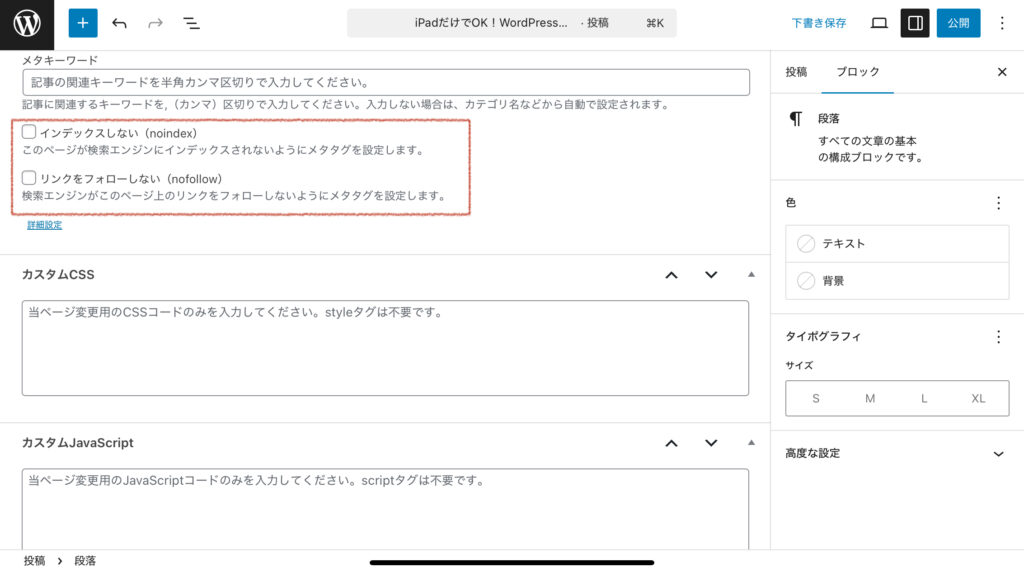Open the タイポグラフィ panel options menu
The width and height of the screenshot is (1024, 572).
tap(998, 337)
